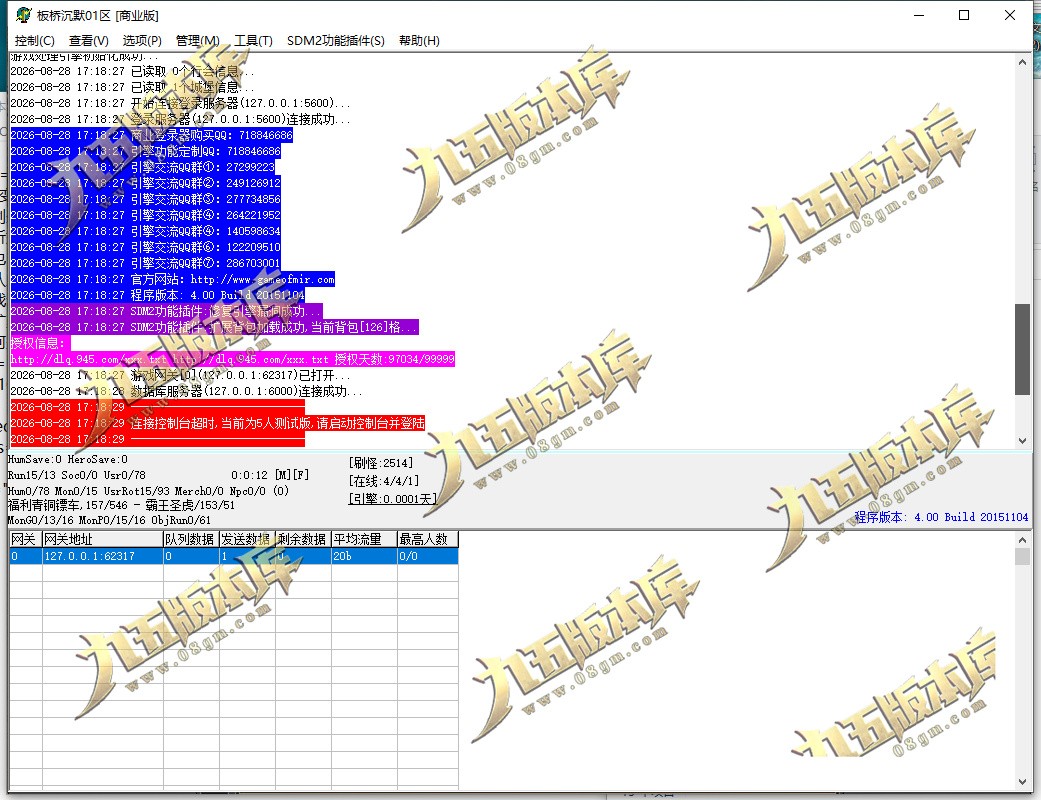The height and width of the screenshot is (800, 1041).
Task: Click 程序版本: 4.00 Build 20151104 blue label
Action: tap(941, 517)
